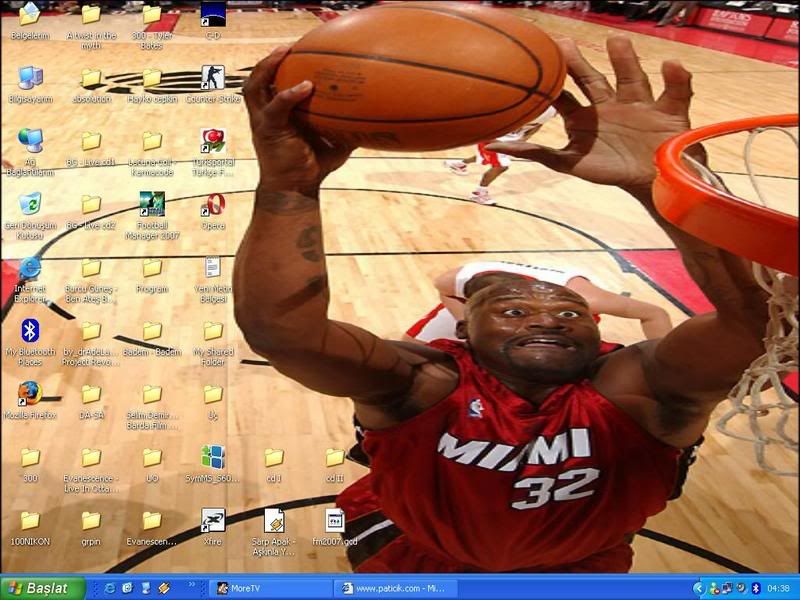800x600 pixels.
Task: Open the C-D shortcut icon
Action: pos(213,14)
